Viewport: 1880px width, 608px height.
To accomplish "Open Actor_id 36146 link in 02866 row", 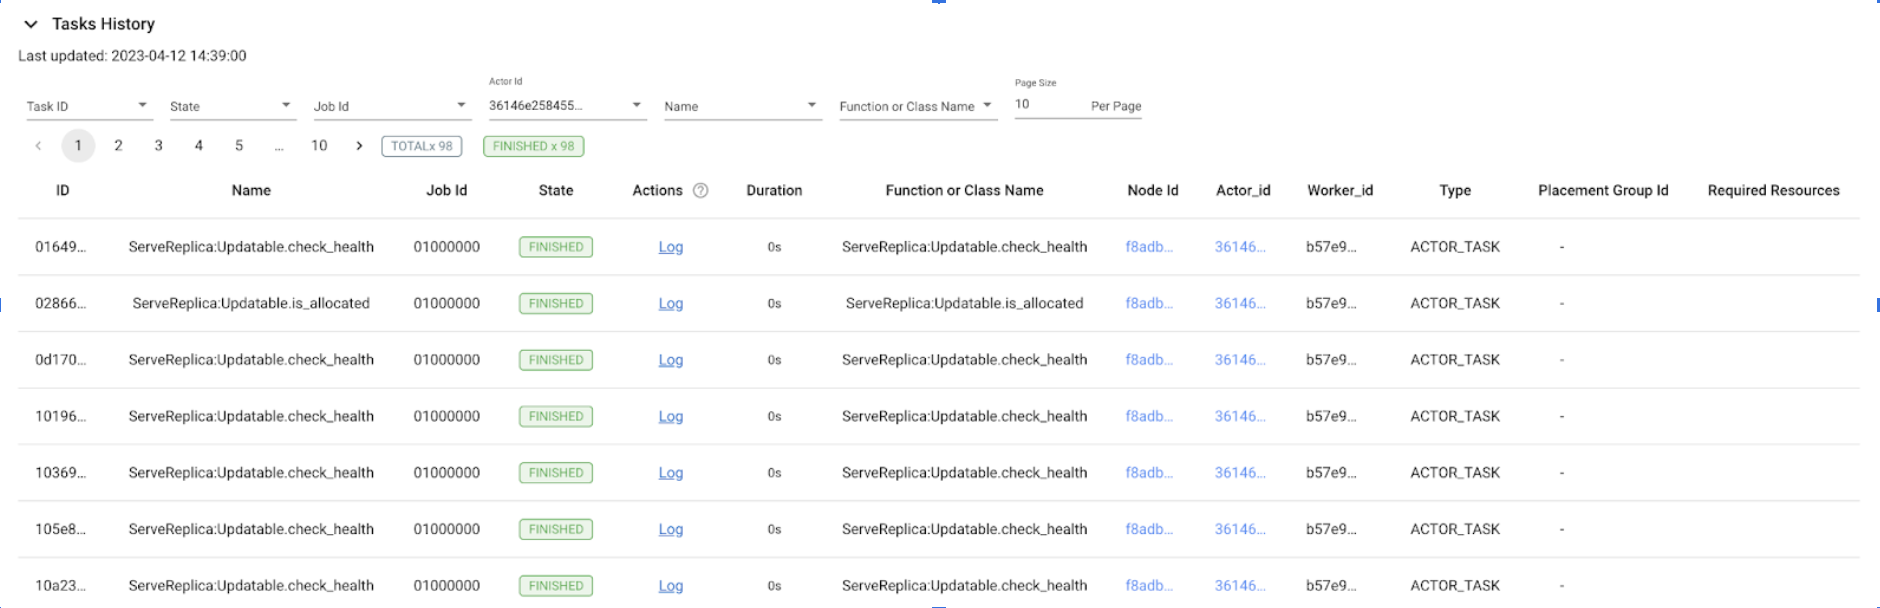I will click(1240, 303).
